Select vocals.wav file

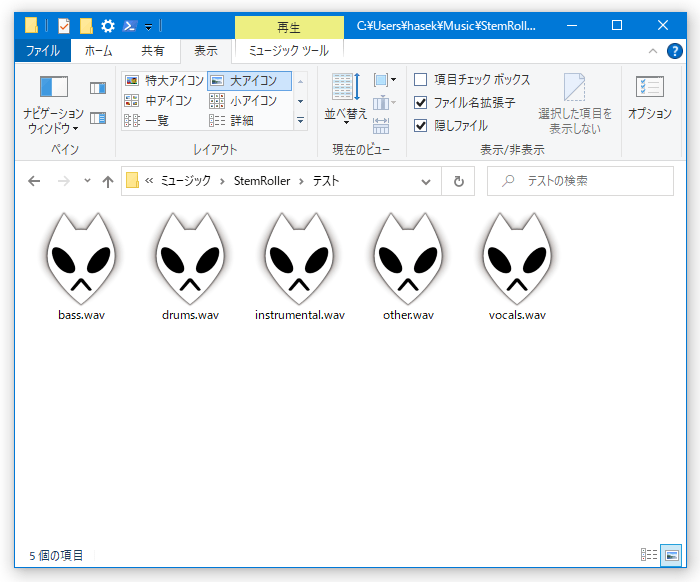coord(517,266)
